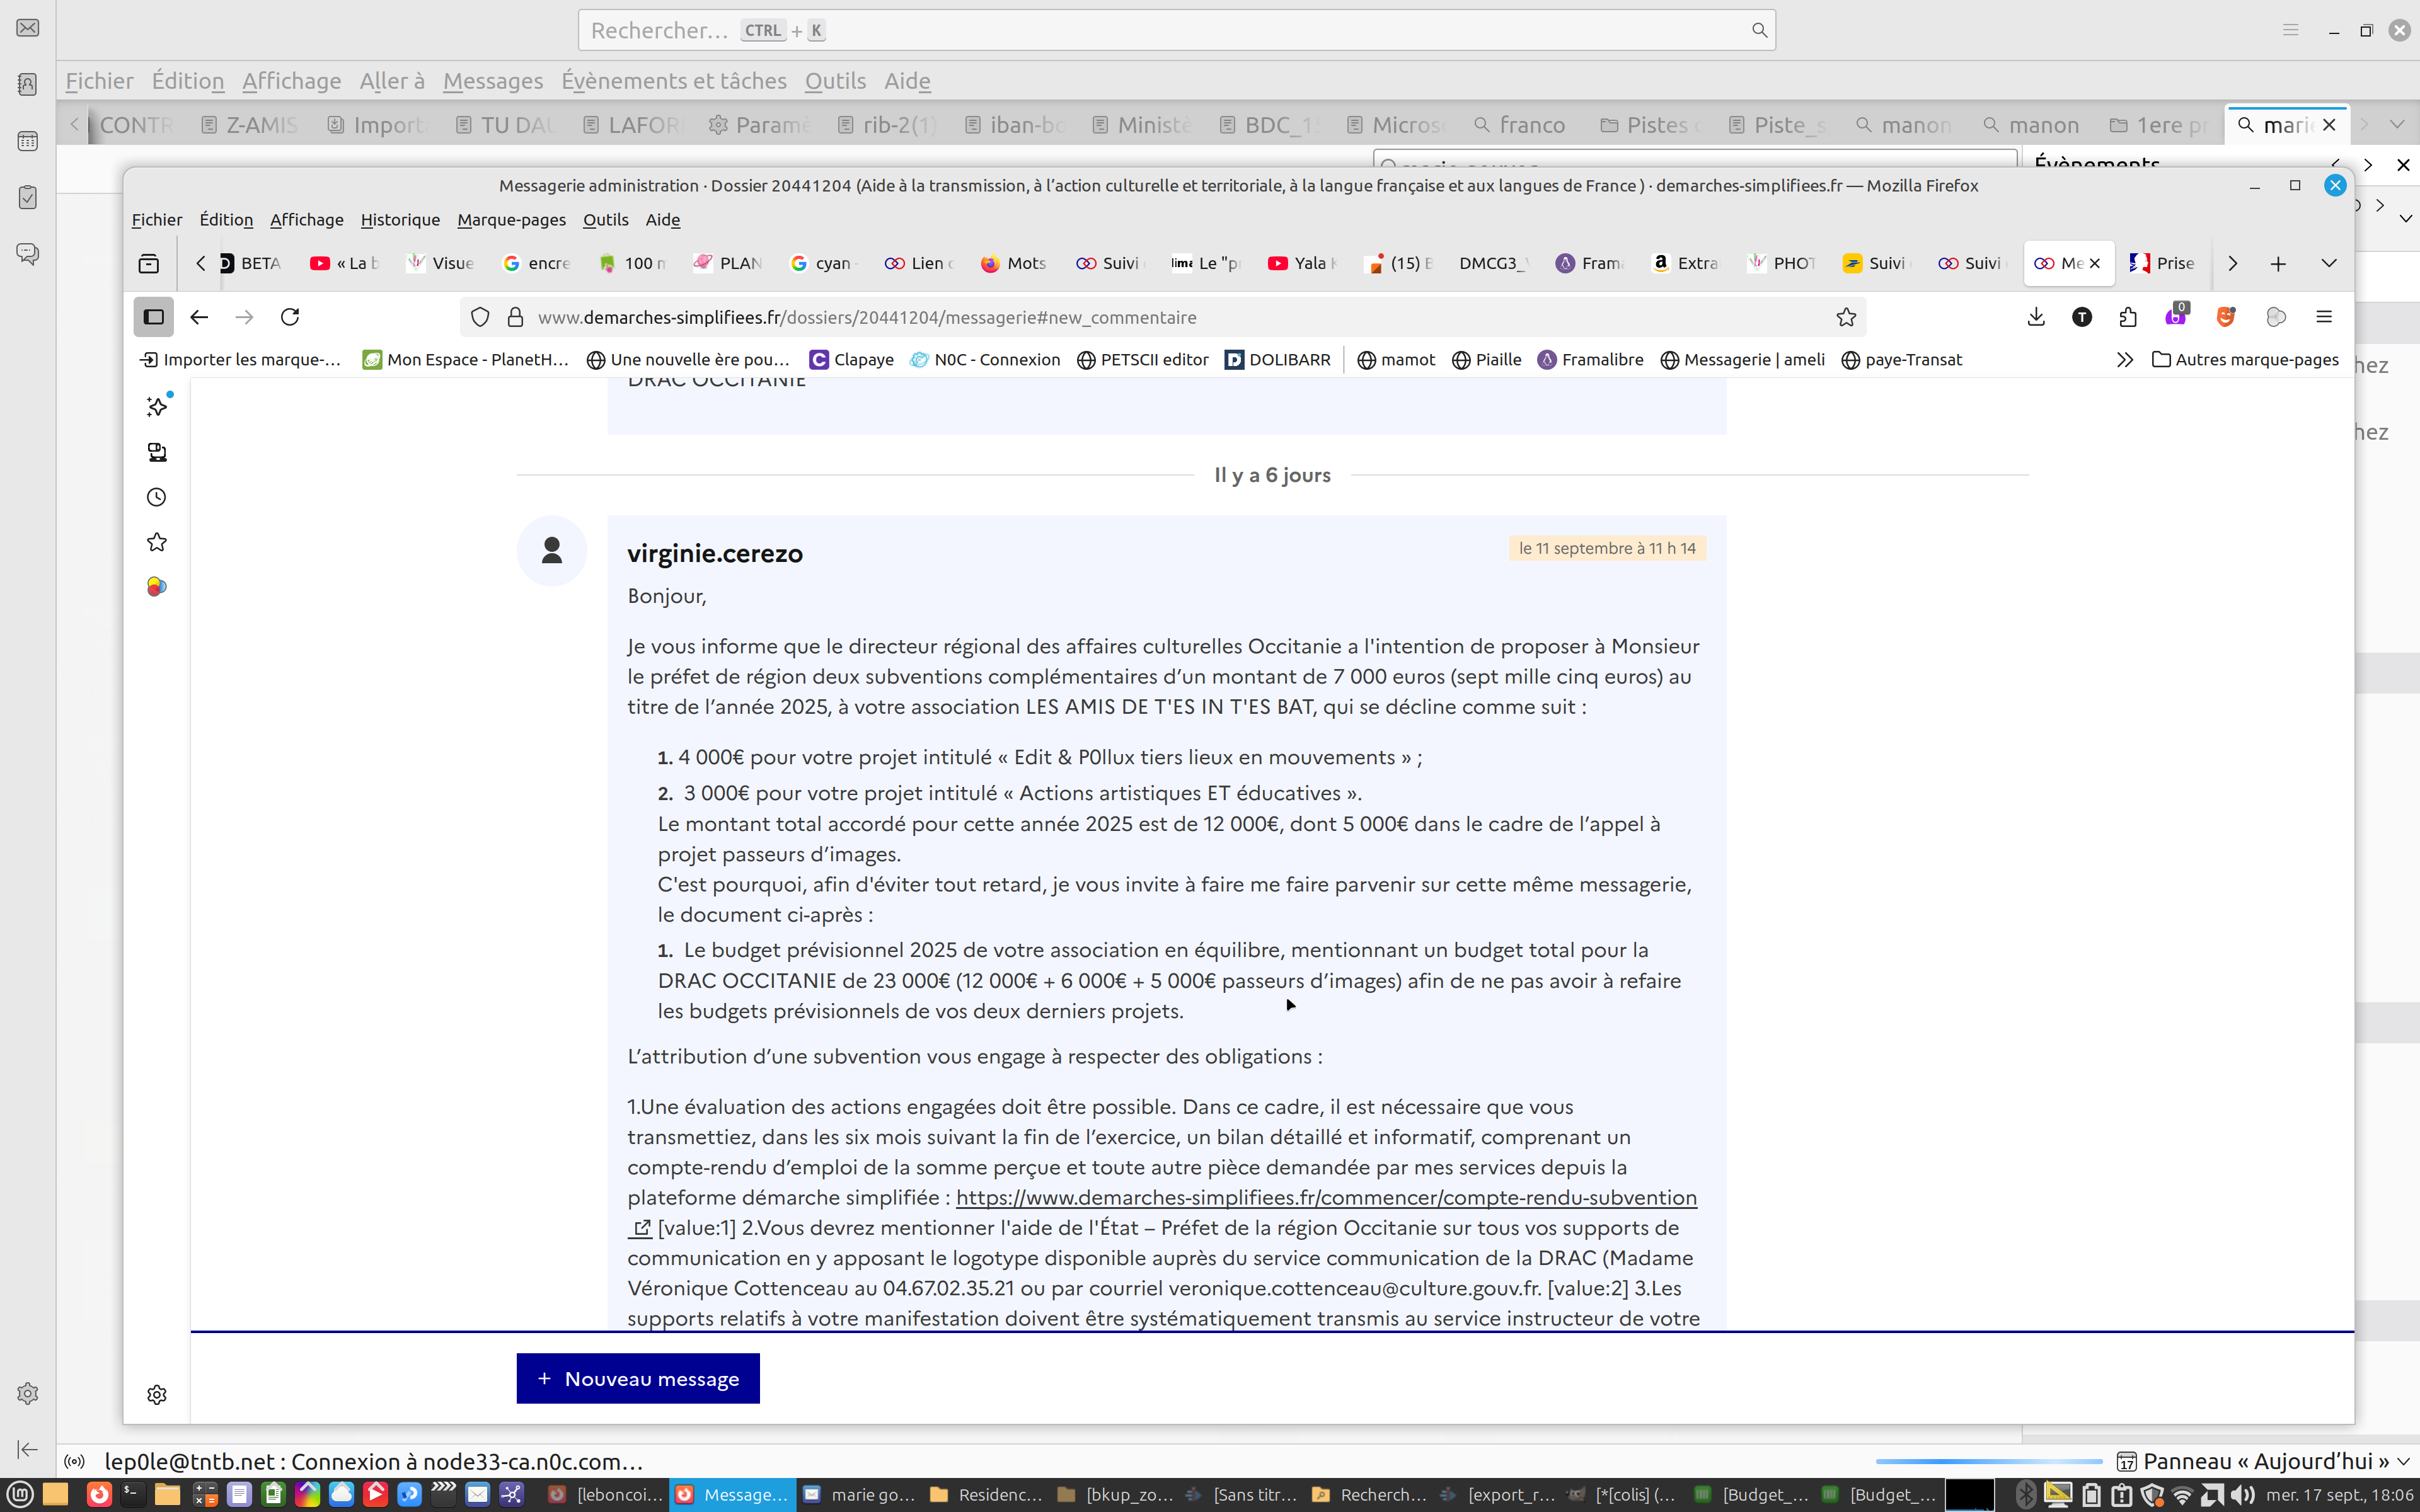Bookmark this page with the star icon
Screen dimensions: 2420x1512
coord(1846,317)
